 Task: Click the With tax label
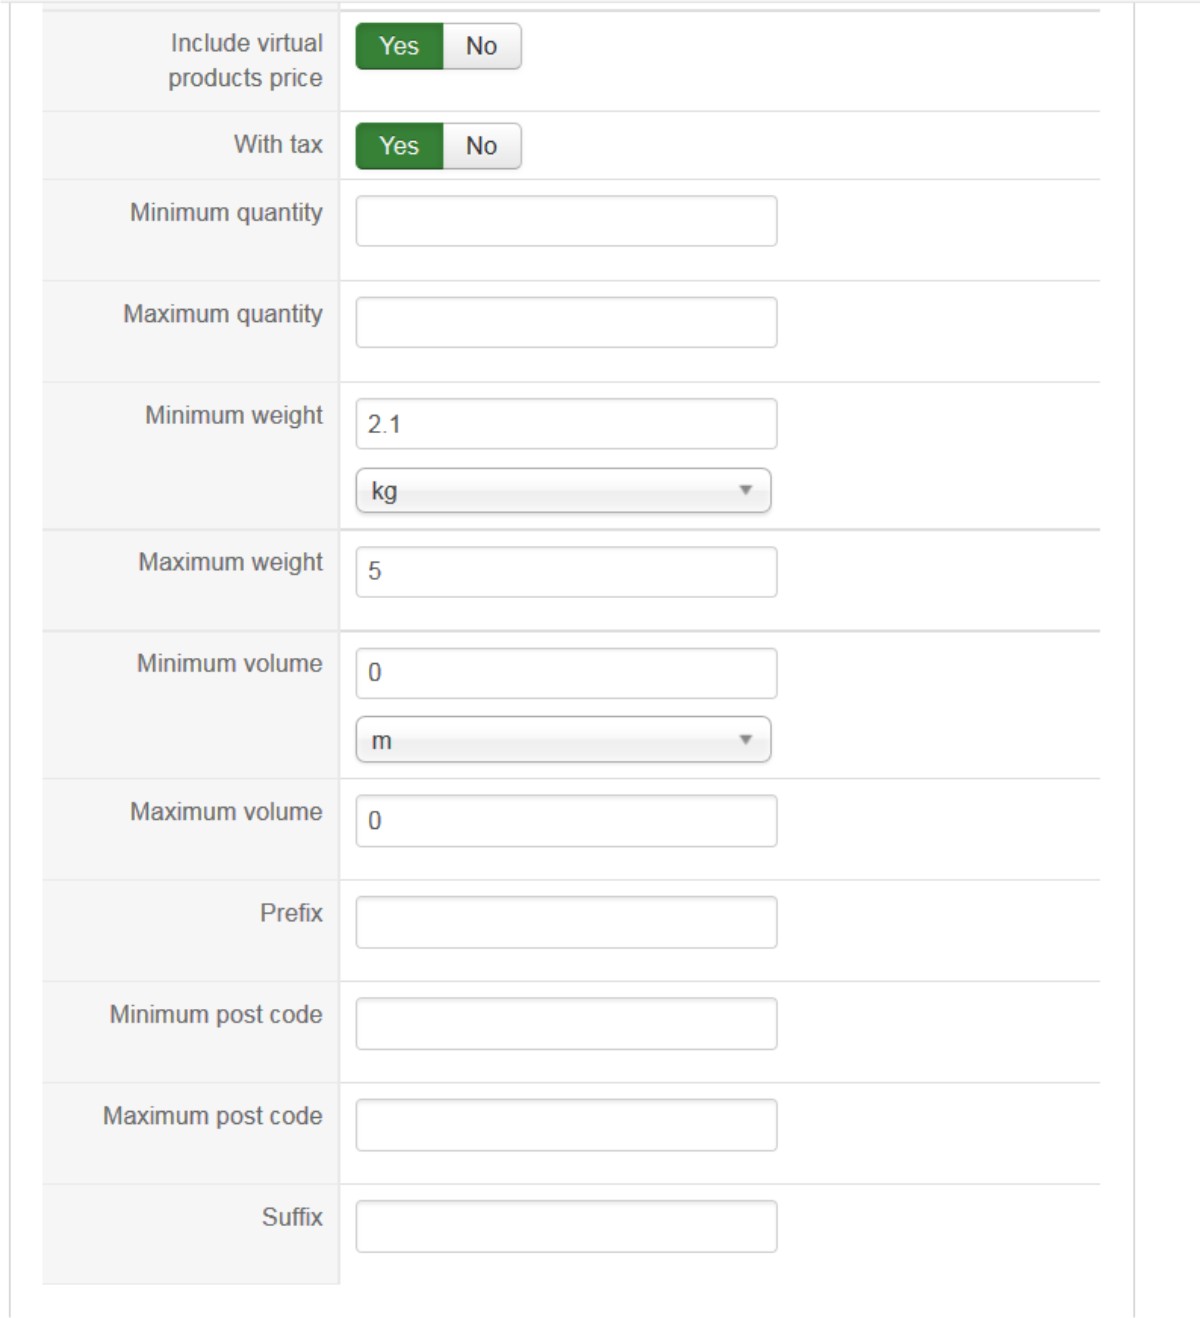coord(278,144)
